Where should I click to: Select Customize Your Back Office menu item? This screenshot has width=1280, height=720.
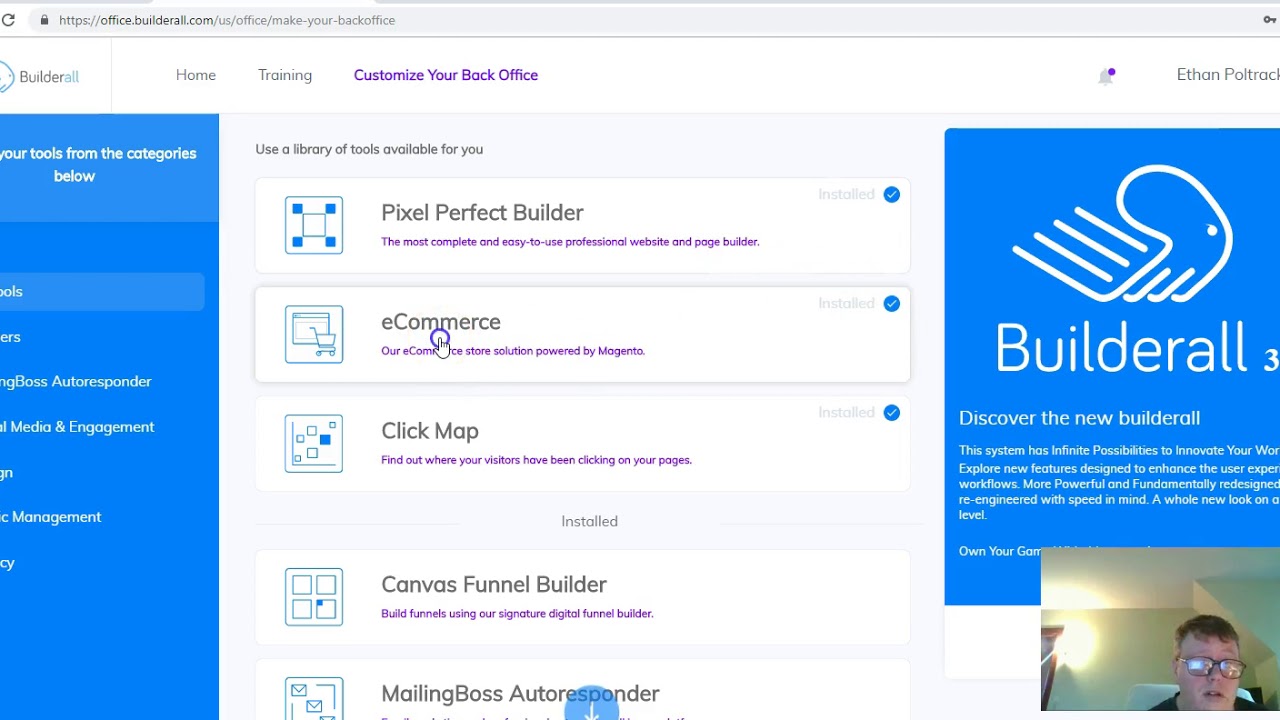point(446,75)
